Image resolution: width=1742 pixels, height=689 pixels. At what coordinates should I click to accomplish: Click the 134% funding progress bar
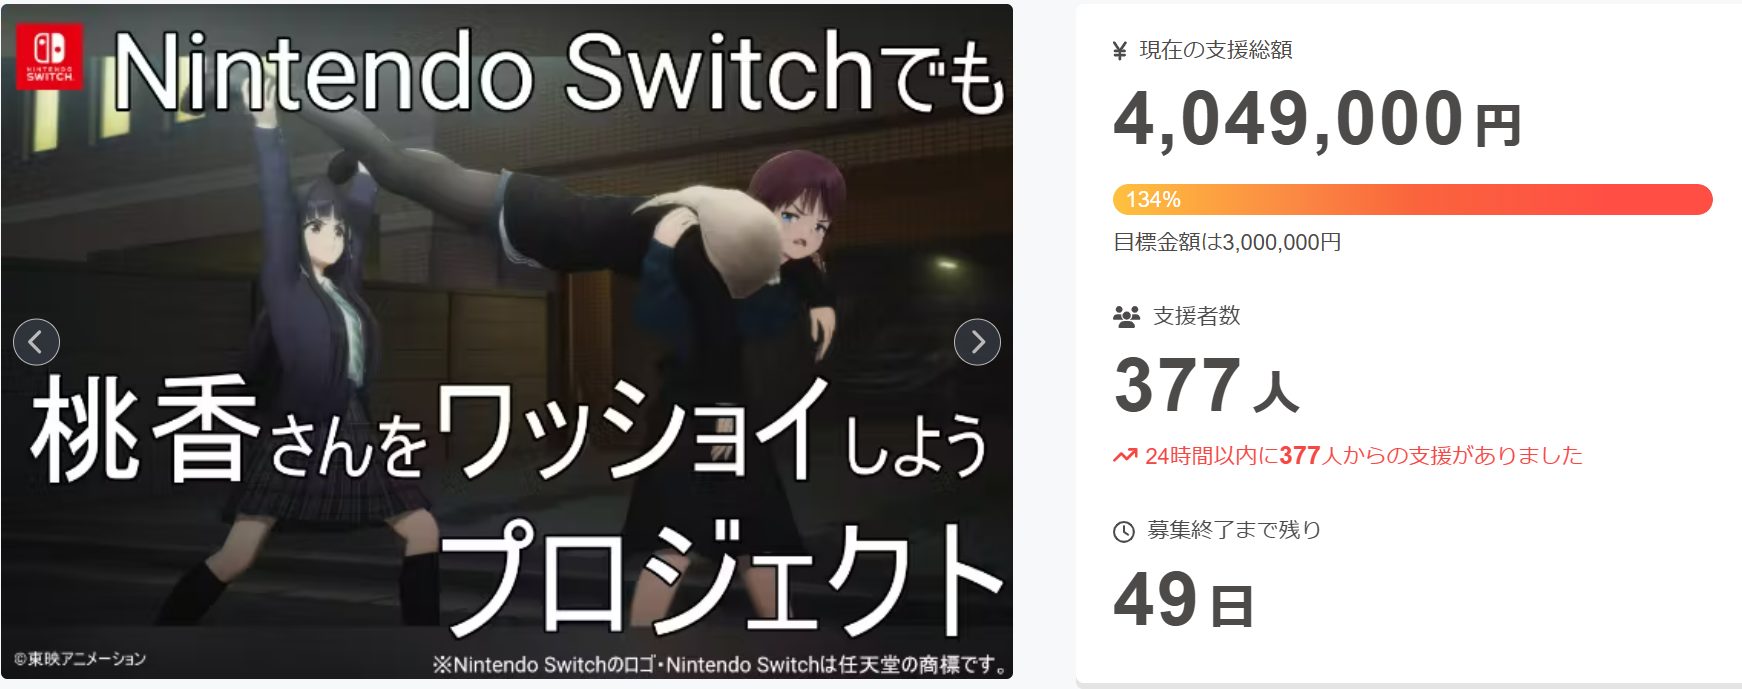1412,199
